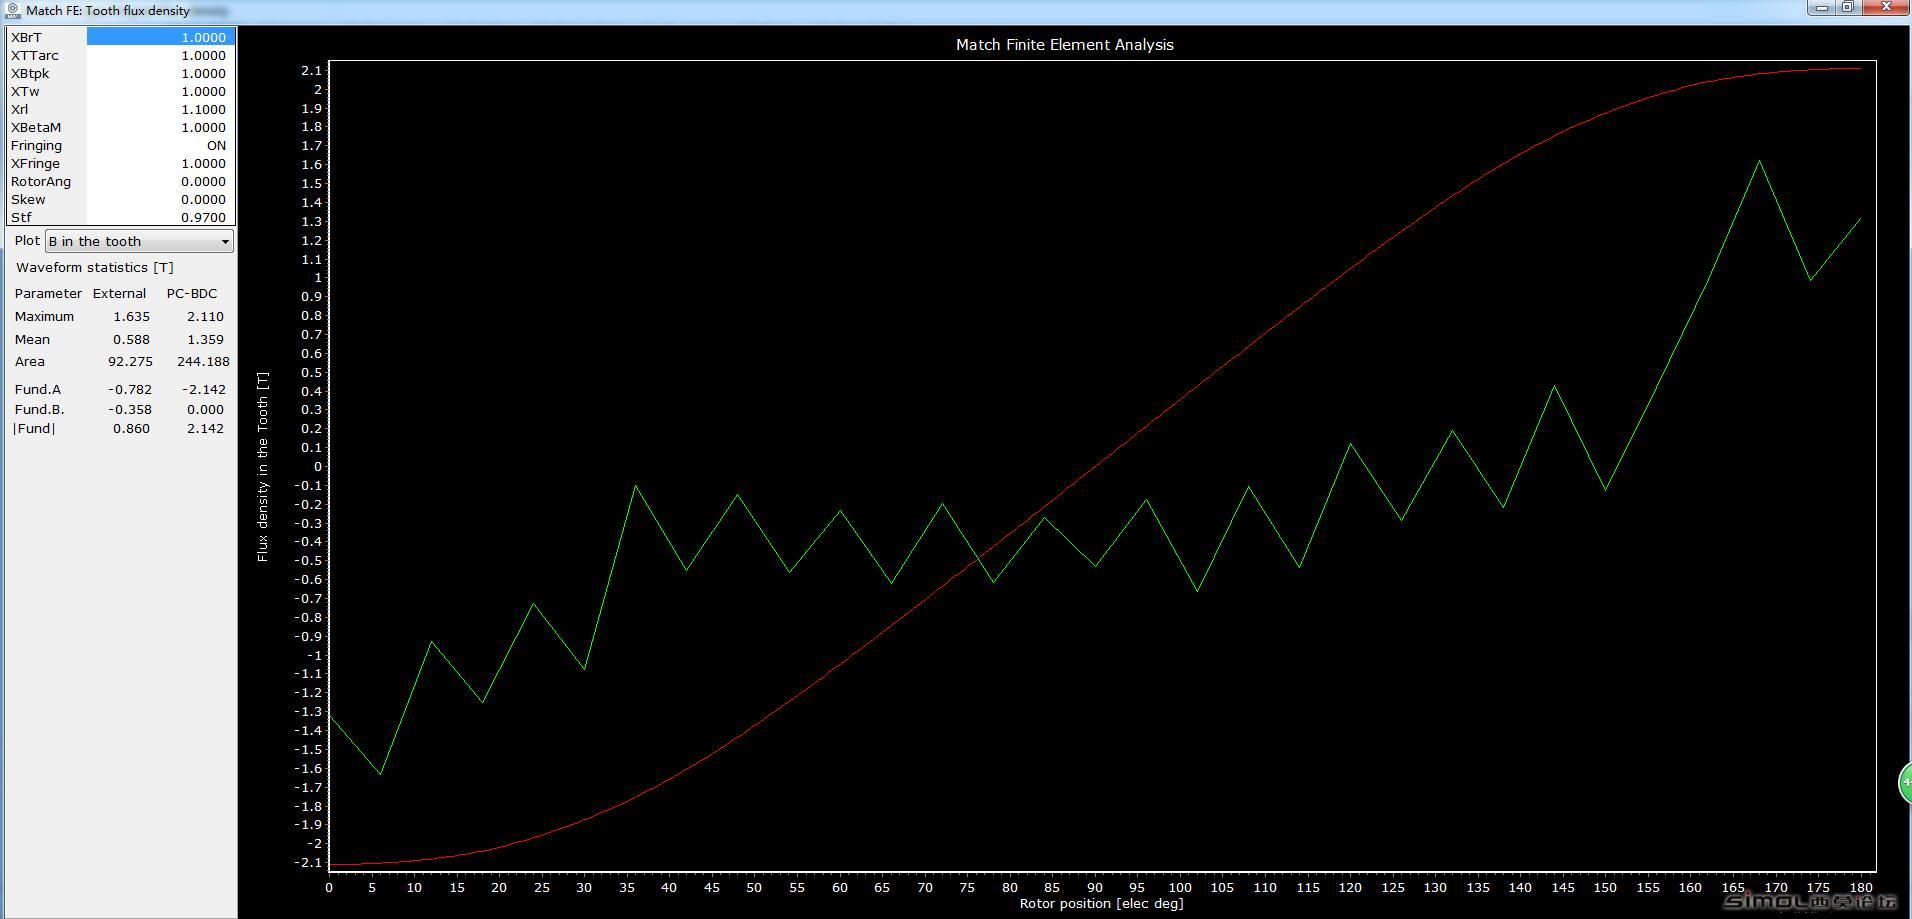Click the PC-BDC column header

click(191, 293)
